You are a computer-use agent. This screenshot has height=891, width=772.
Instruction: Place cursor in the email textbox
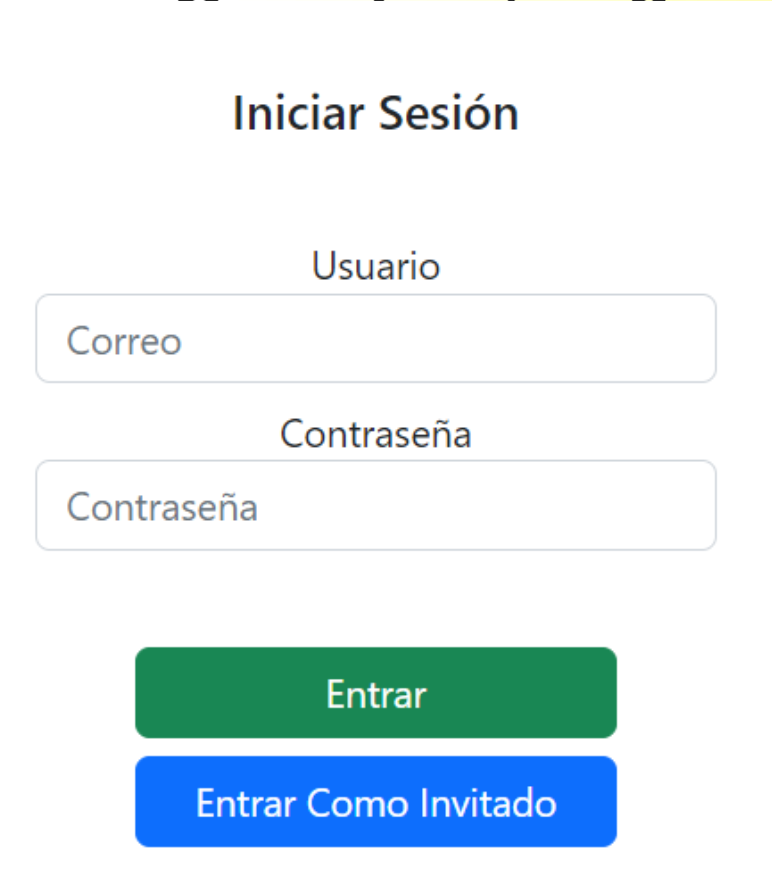point(376,339)
